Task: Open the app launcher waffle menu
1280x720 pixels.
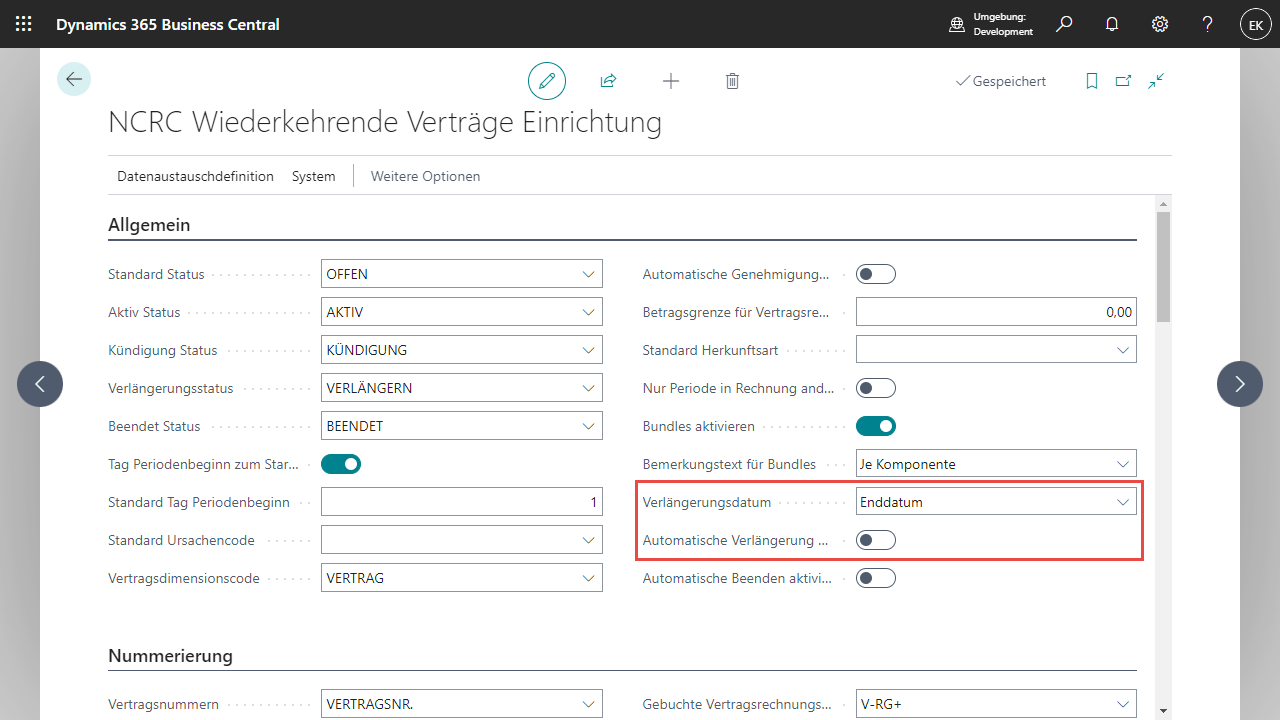Action: (x=23, y=24)
